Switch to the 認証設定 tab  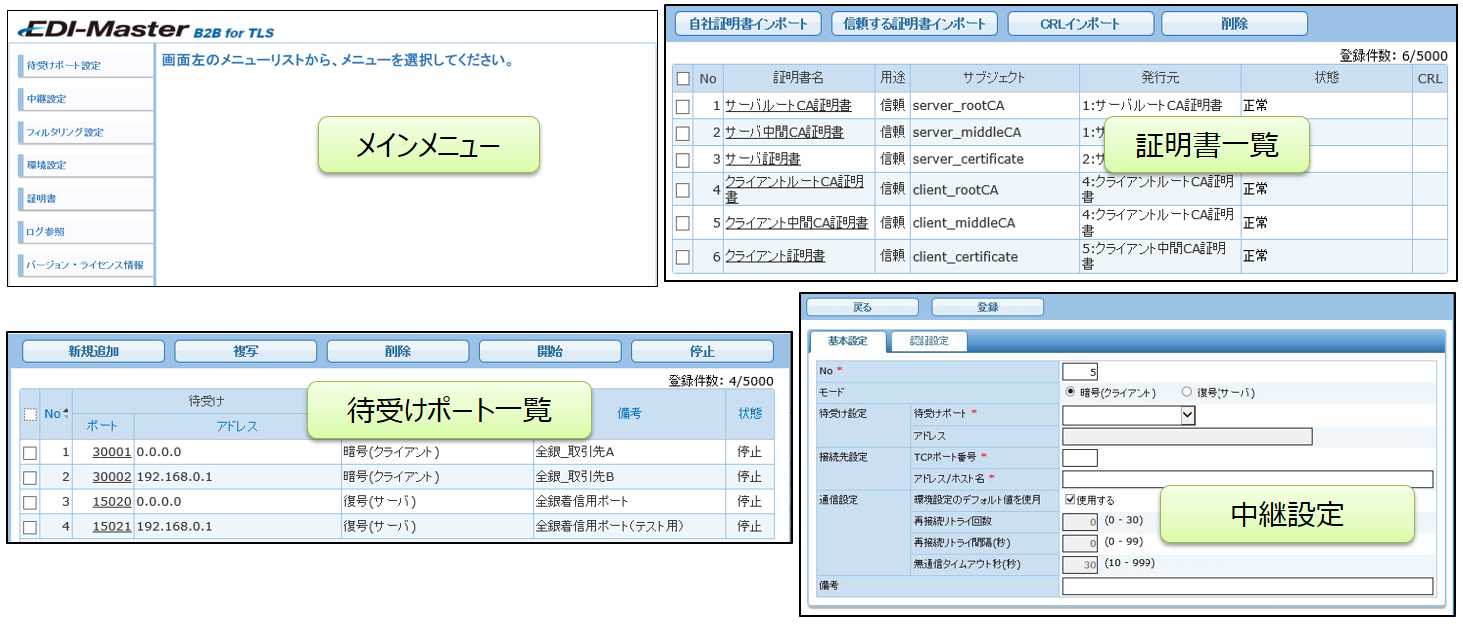(x=929, y=341)
